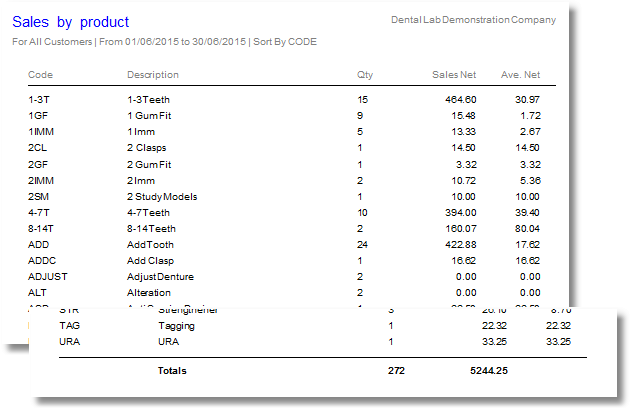Select description '1 Imm'
The height and width of the screenshot is (415, 631).
pos(141,132)
